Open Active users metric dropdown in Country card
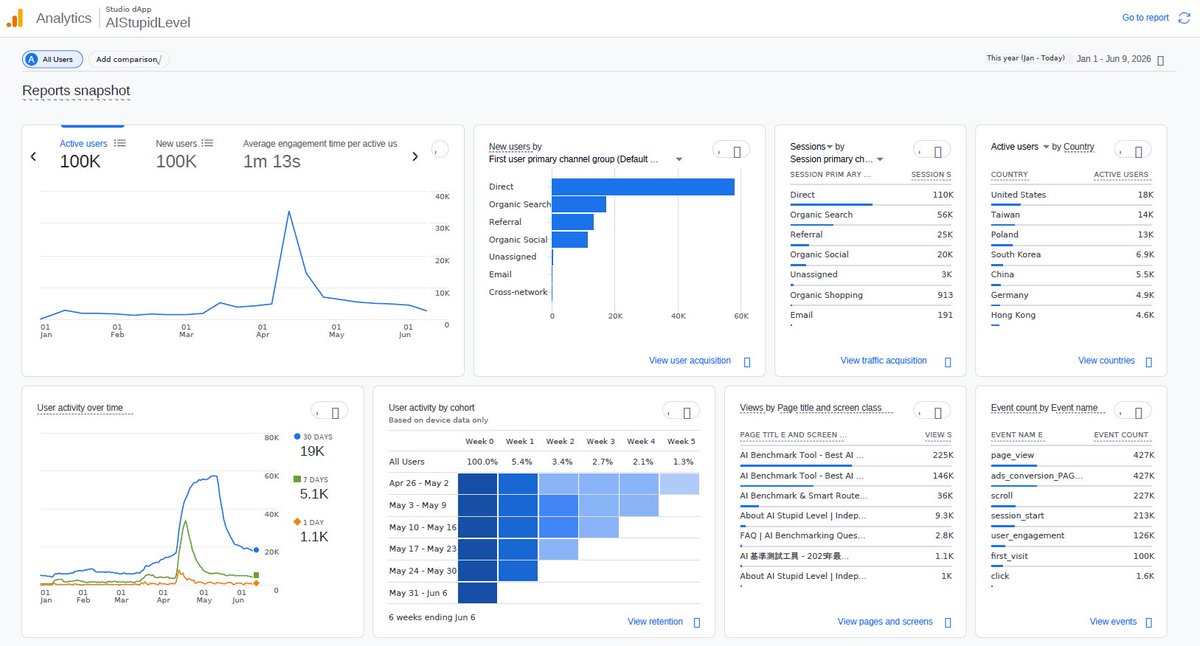The height and width of the screenshot is (646, 1200). [1046, 147]
